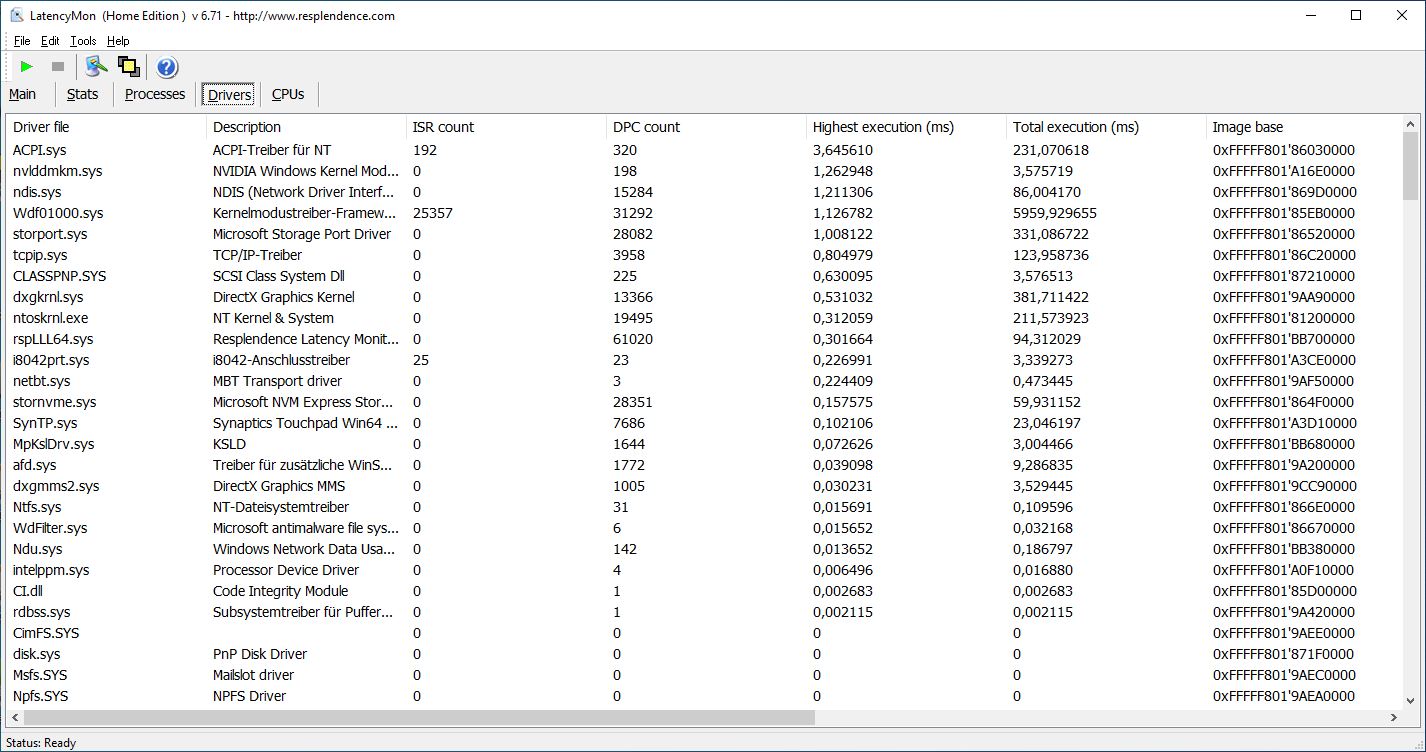Sort by the ISR count column header
This screenshot has height=752, width=1426.
click(x=506, y=127)
